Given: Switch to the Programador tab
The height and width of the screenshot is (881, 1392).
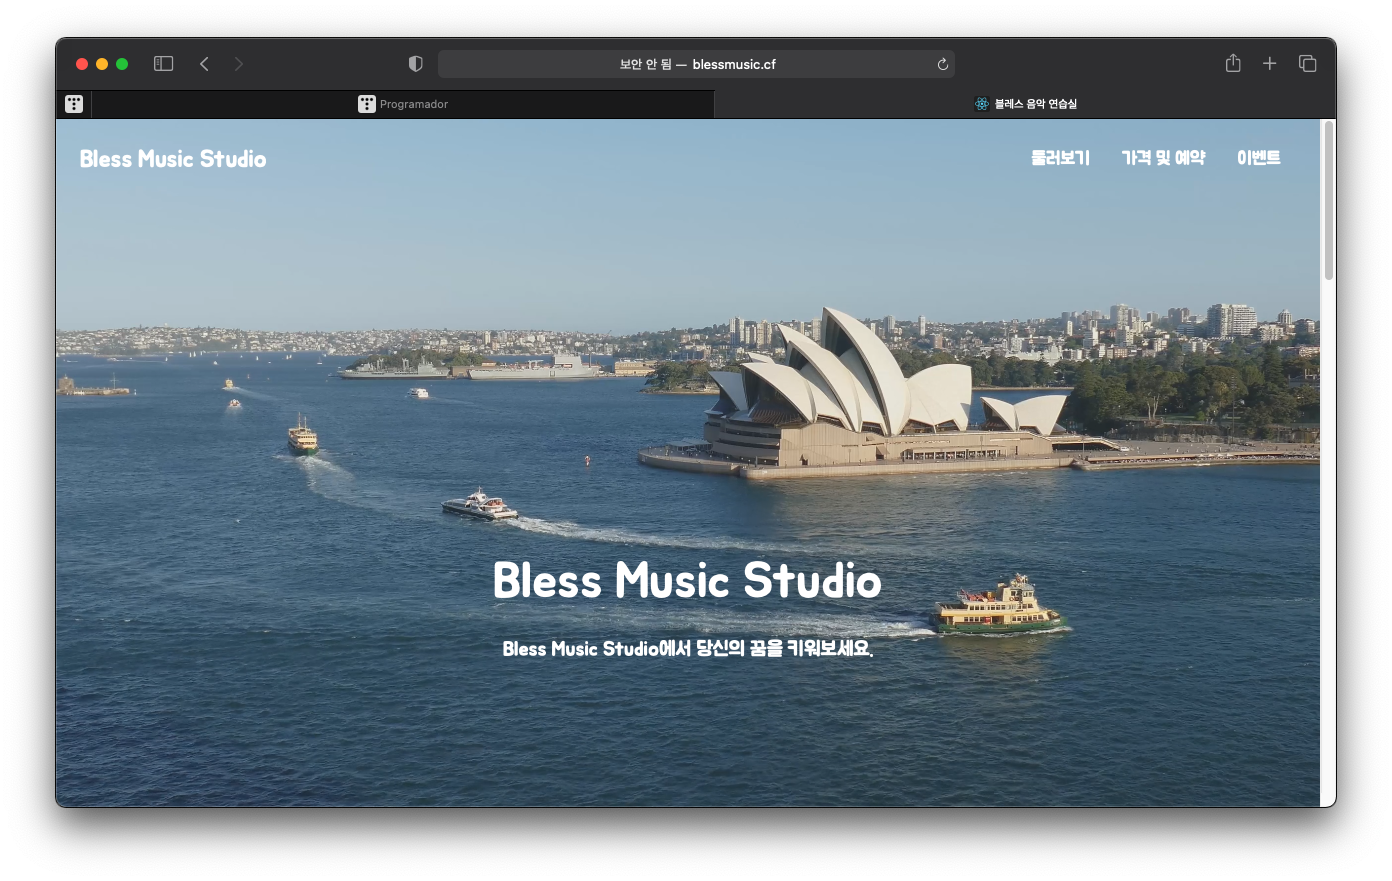Looking at the screenshot, I should [x=403, y=104].
